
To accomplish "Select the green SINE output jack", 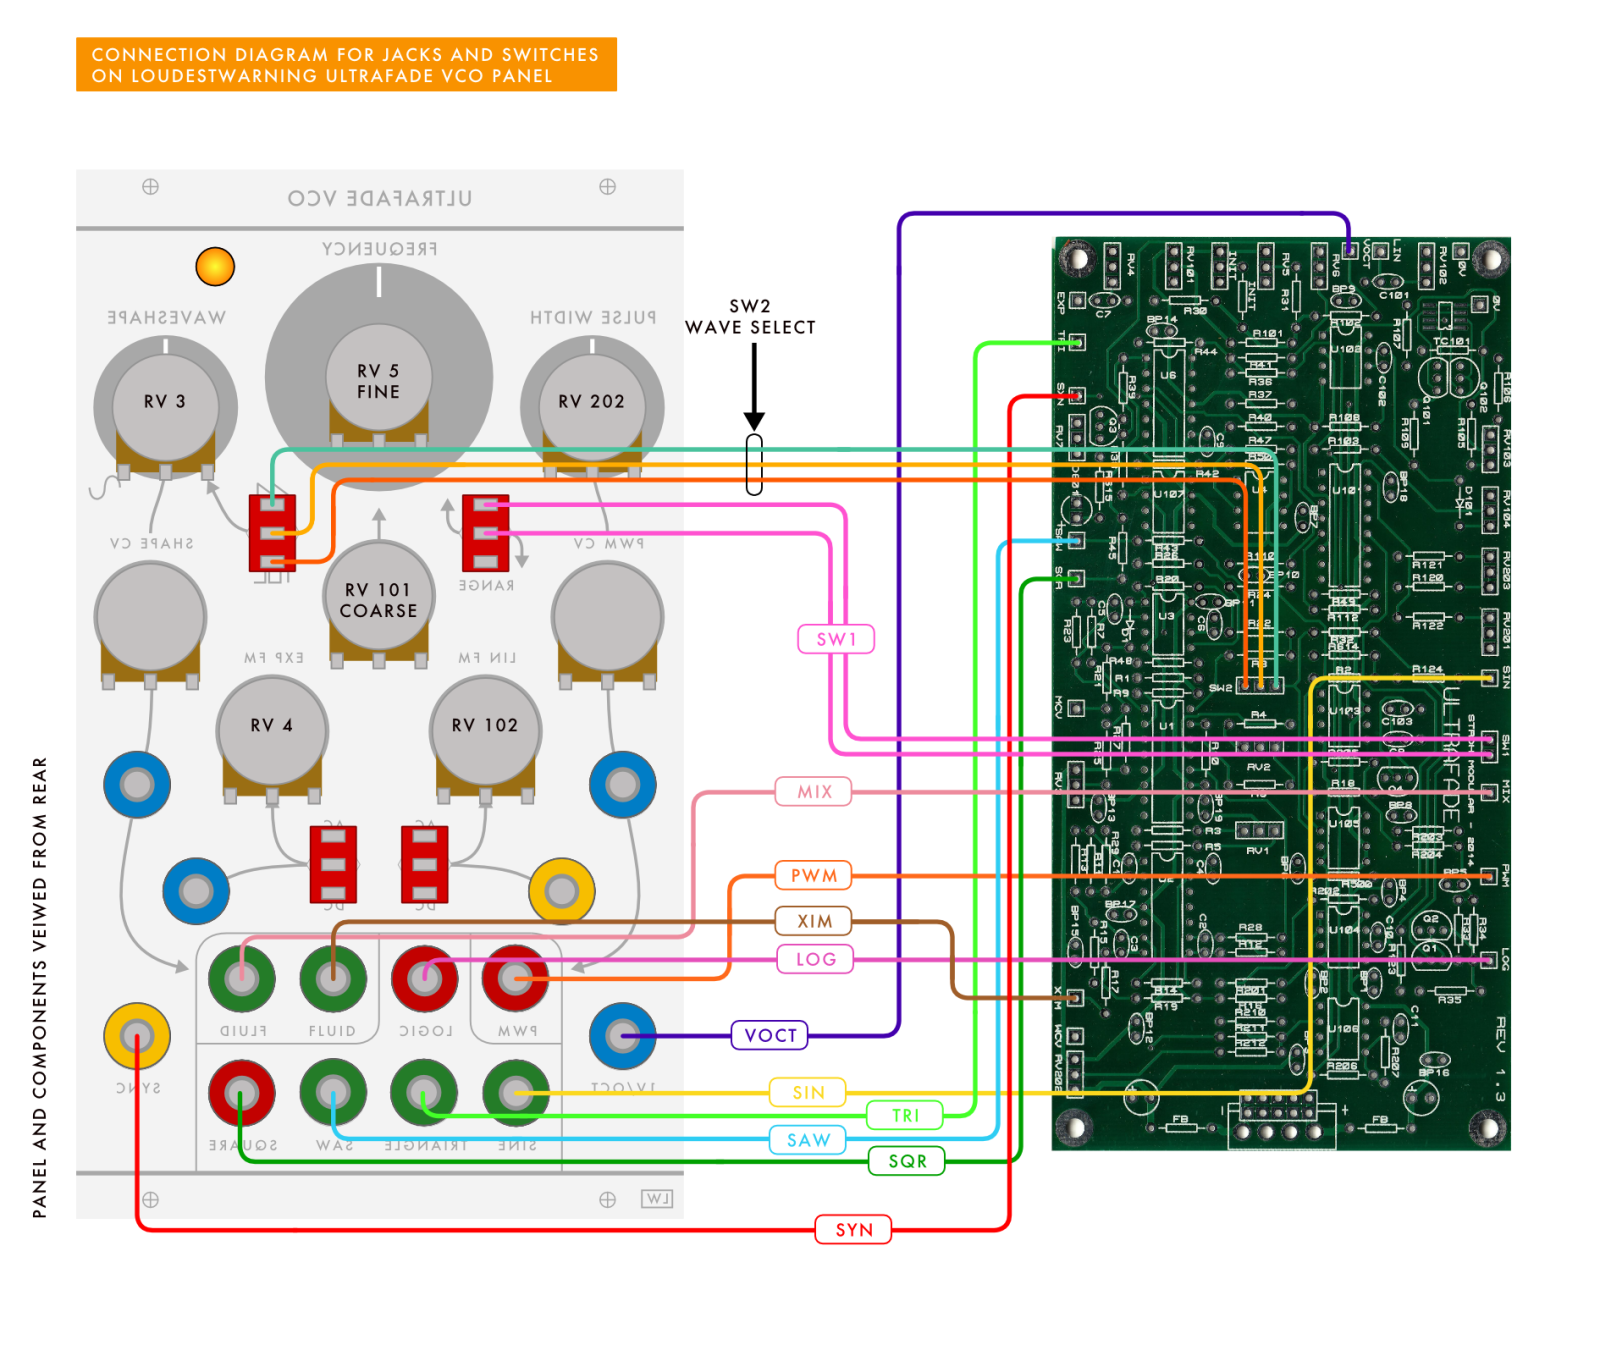I will (515, 1093).
